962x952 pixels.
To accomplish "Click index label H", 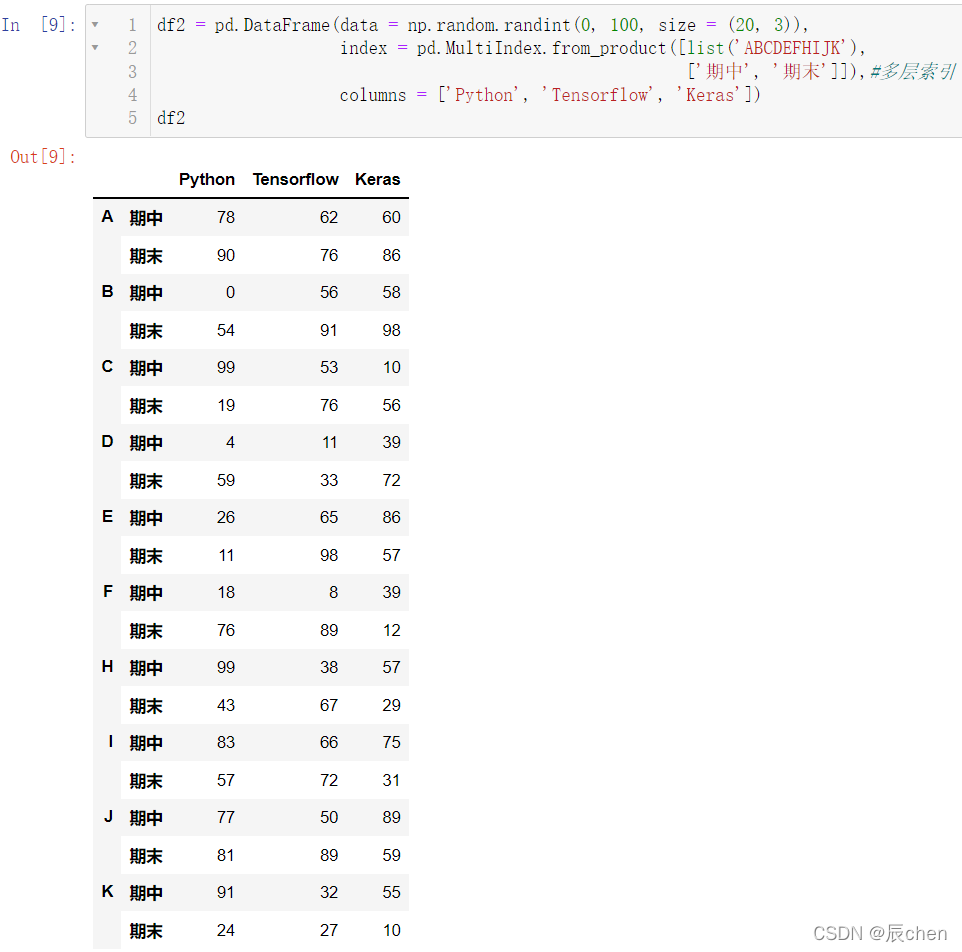I will [107, 666].
